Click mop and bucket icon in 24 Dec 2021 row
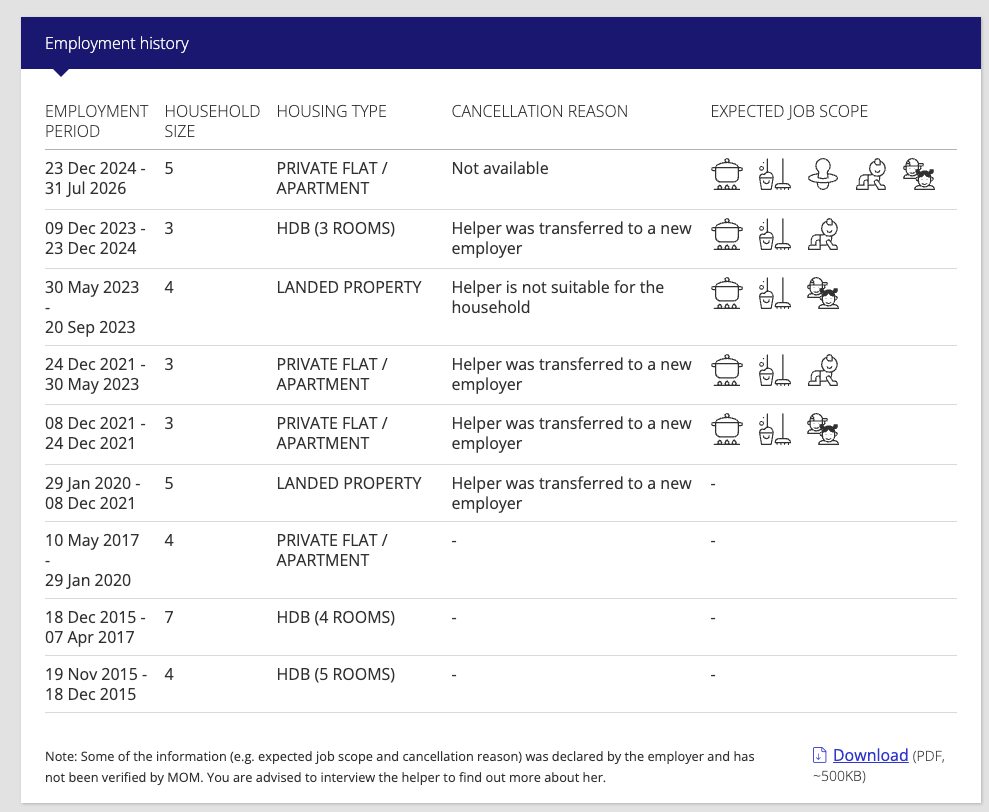The image size is (989, 812). click(x=775, y=370)
